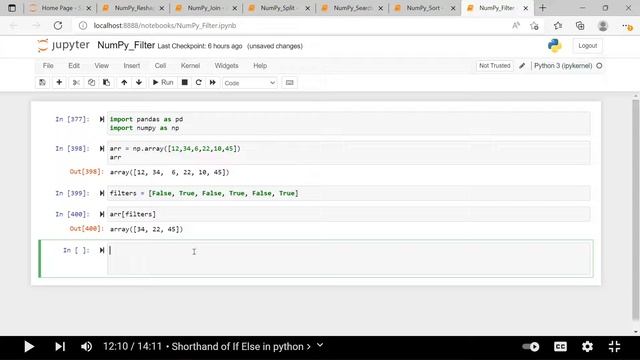The width and height of the screenshot is (640, 360).
Task: Move selected cell down arrow
Action: pyautogui.click(x=139, y=82)
